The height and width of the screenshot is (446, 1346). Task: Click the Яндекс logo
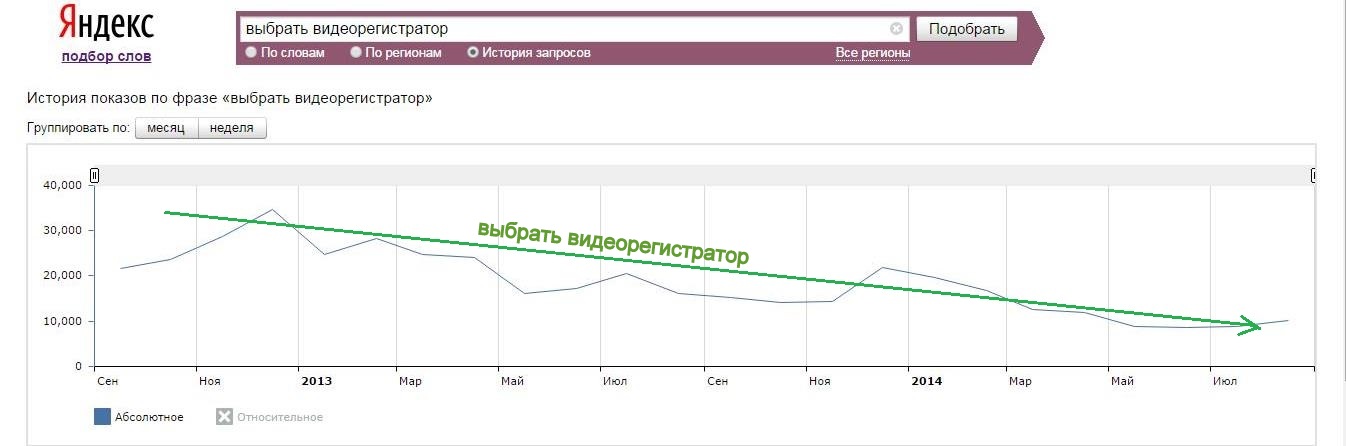coord(106,23)
